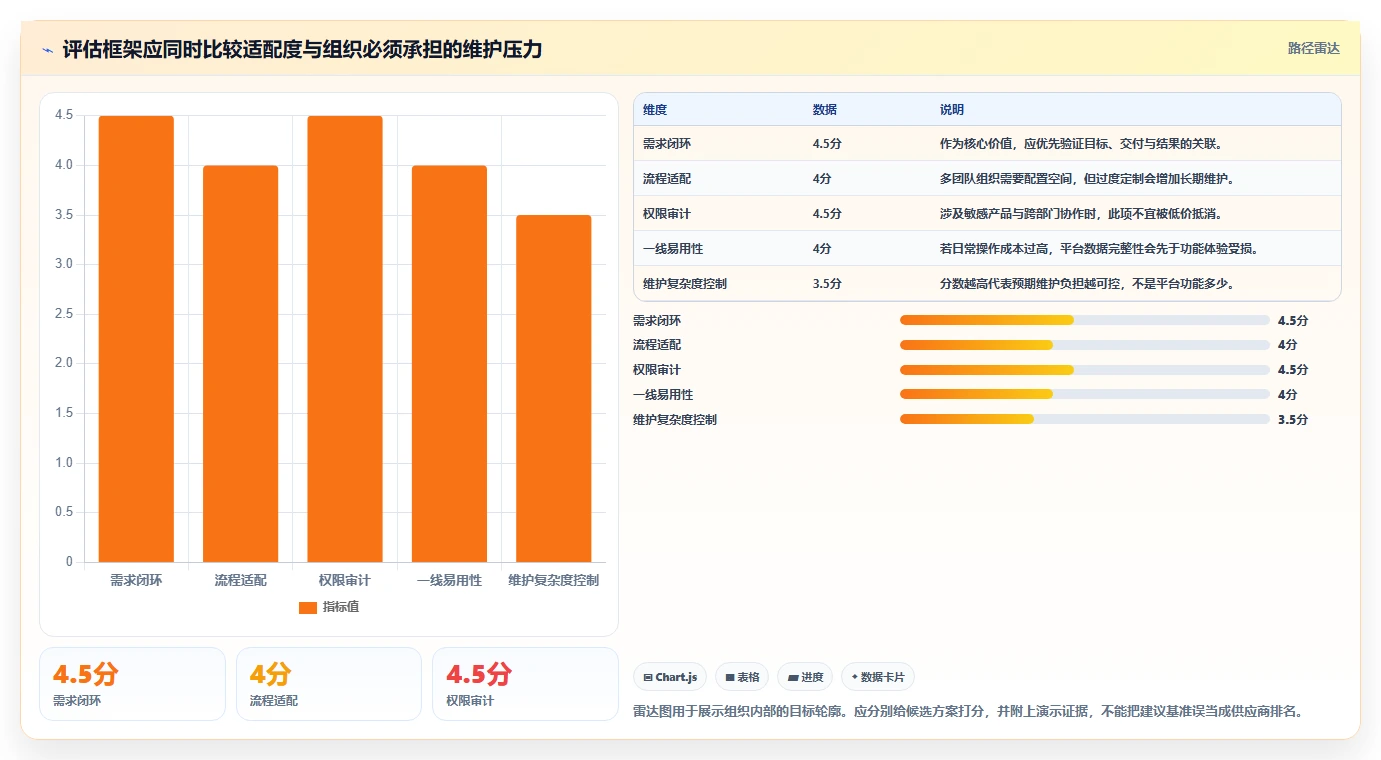Click description starting 多团队组织需要配置空间
The width and height of the screenshot is (1381, 760).
point(1088,179)
